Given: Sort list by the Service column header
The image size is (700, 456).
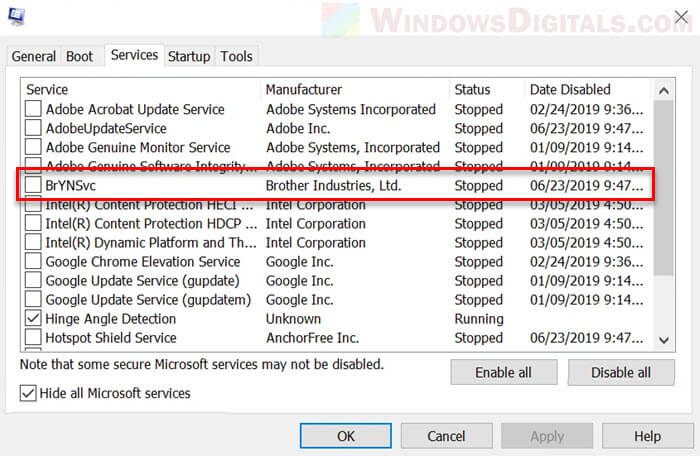Looking at the screenshot, I should coord(140,90).
